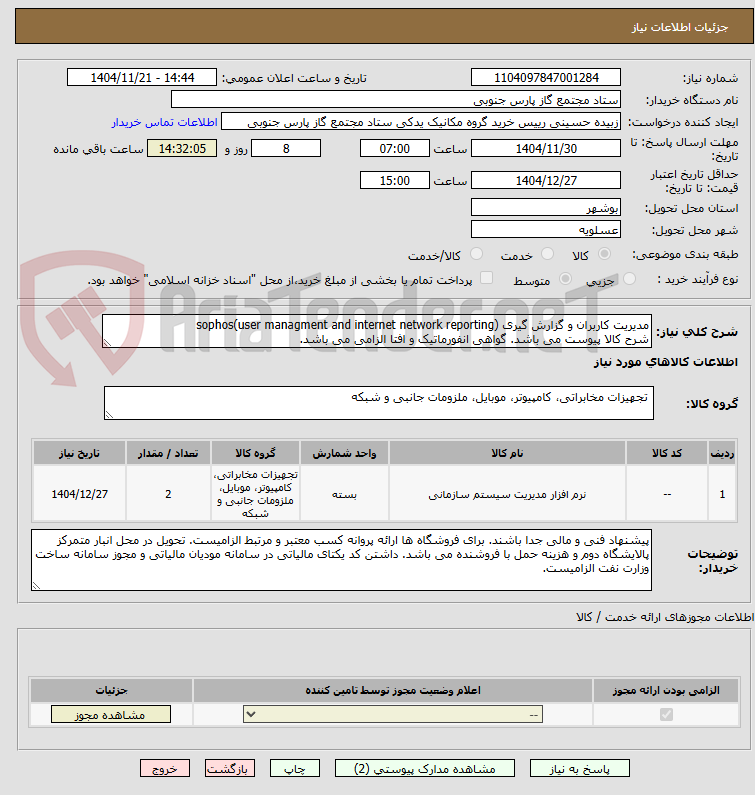Click the خروج exit button
This screenshot has width=755, height=795.
click(x=165, y=769)
